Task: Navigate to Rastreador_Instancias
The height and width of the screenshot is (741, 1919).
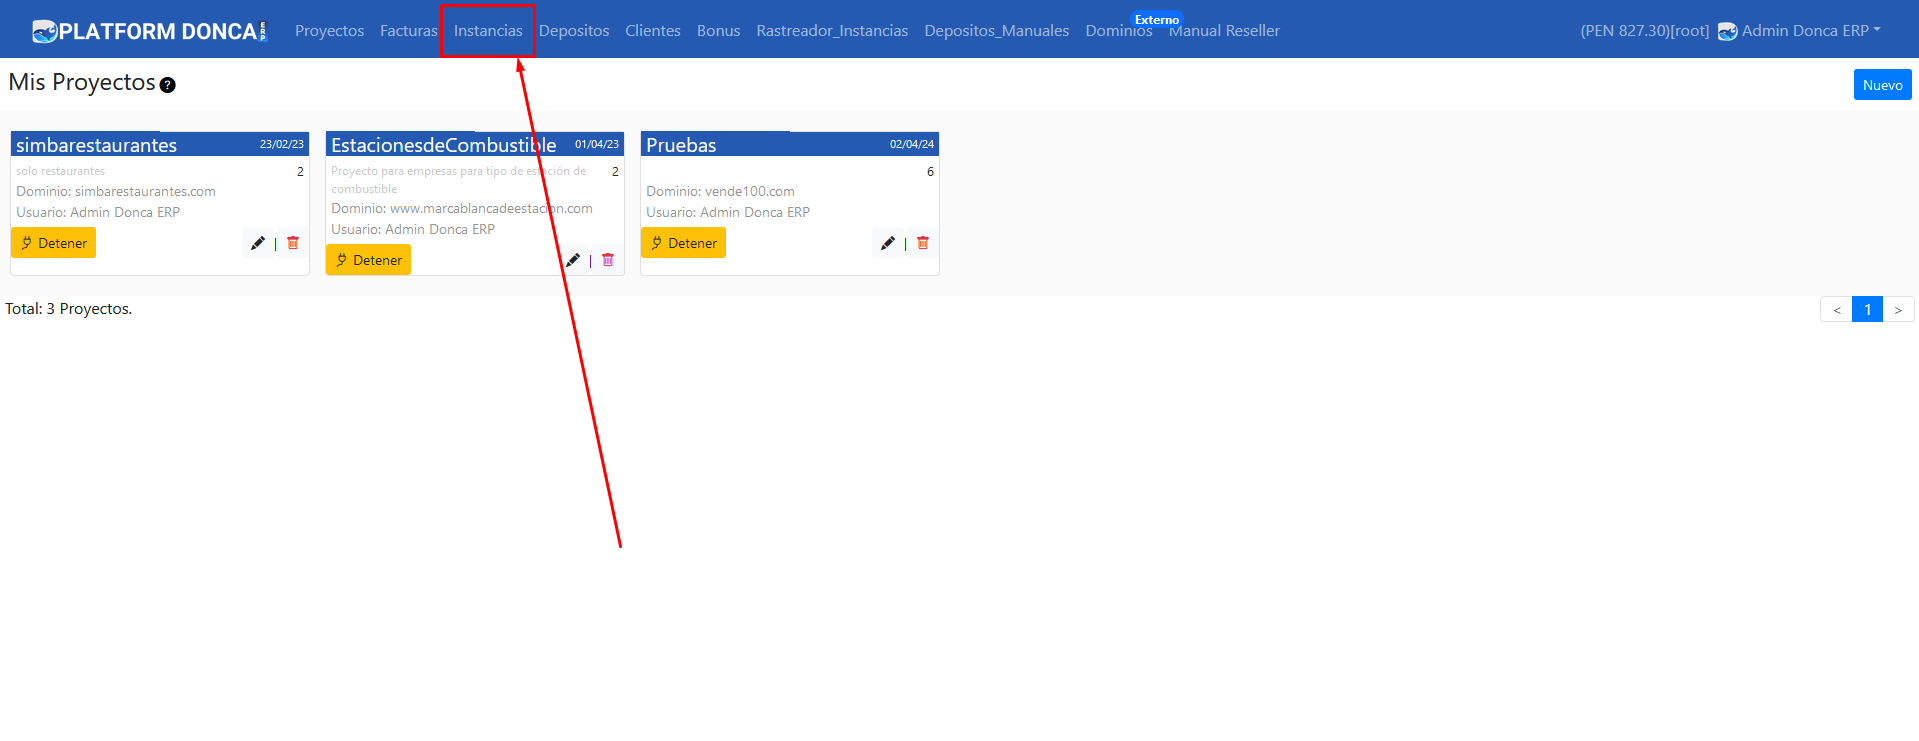Action: click(x=832, y=31)
